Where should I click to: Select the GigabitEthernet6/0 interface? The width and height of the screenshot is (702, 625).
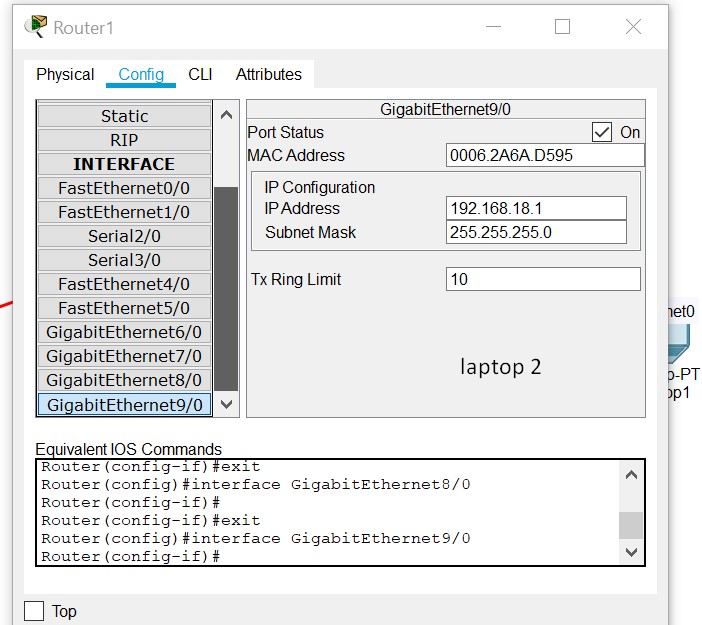pyautogui.click(x=124, y=332)
